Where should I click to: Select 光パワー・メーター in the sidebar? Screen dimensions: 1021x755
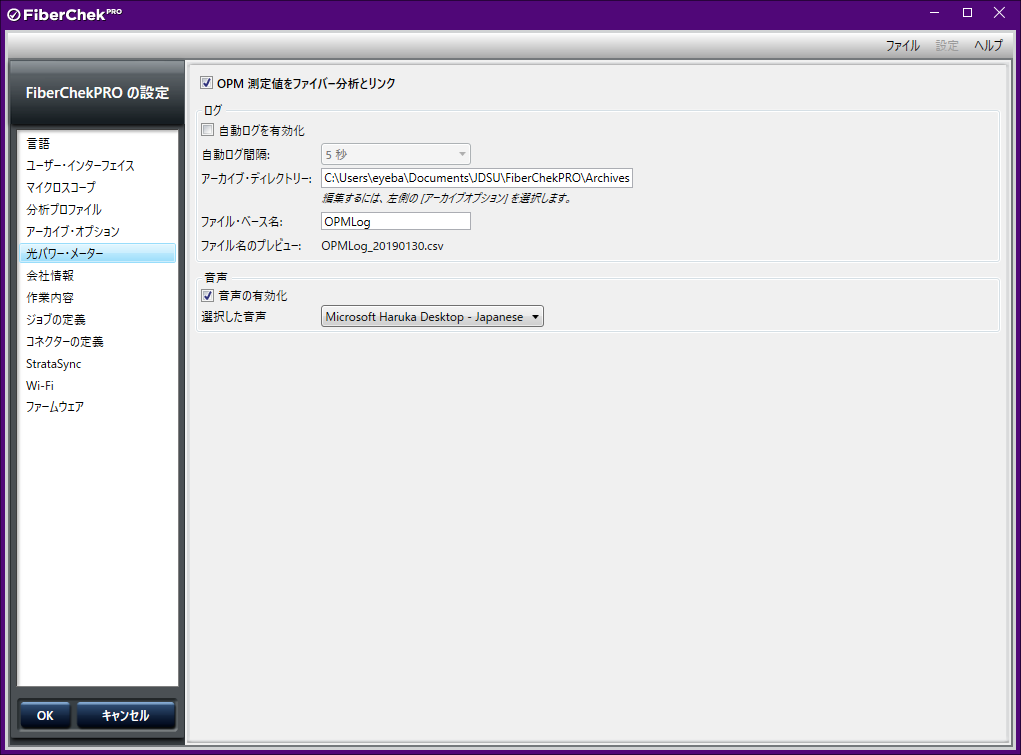[x=98, y=253]
